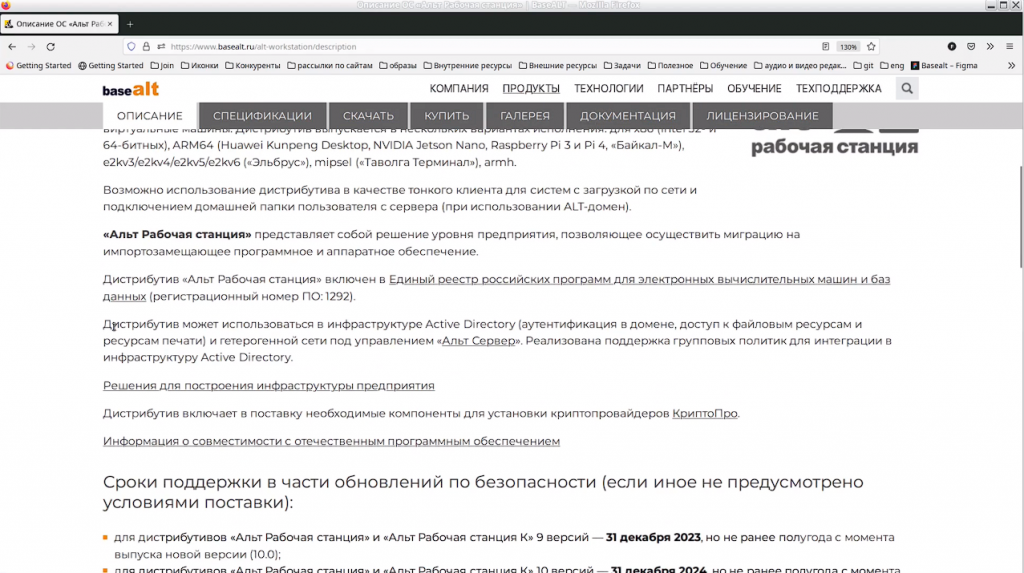Open the Join bookmarks folder
Viewport: 1024px width, 573px height.
tap(162, 65)
